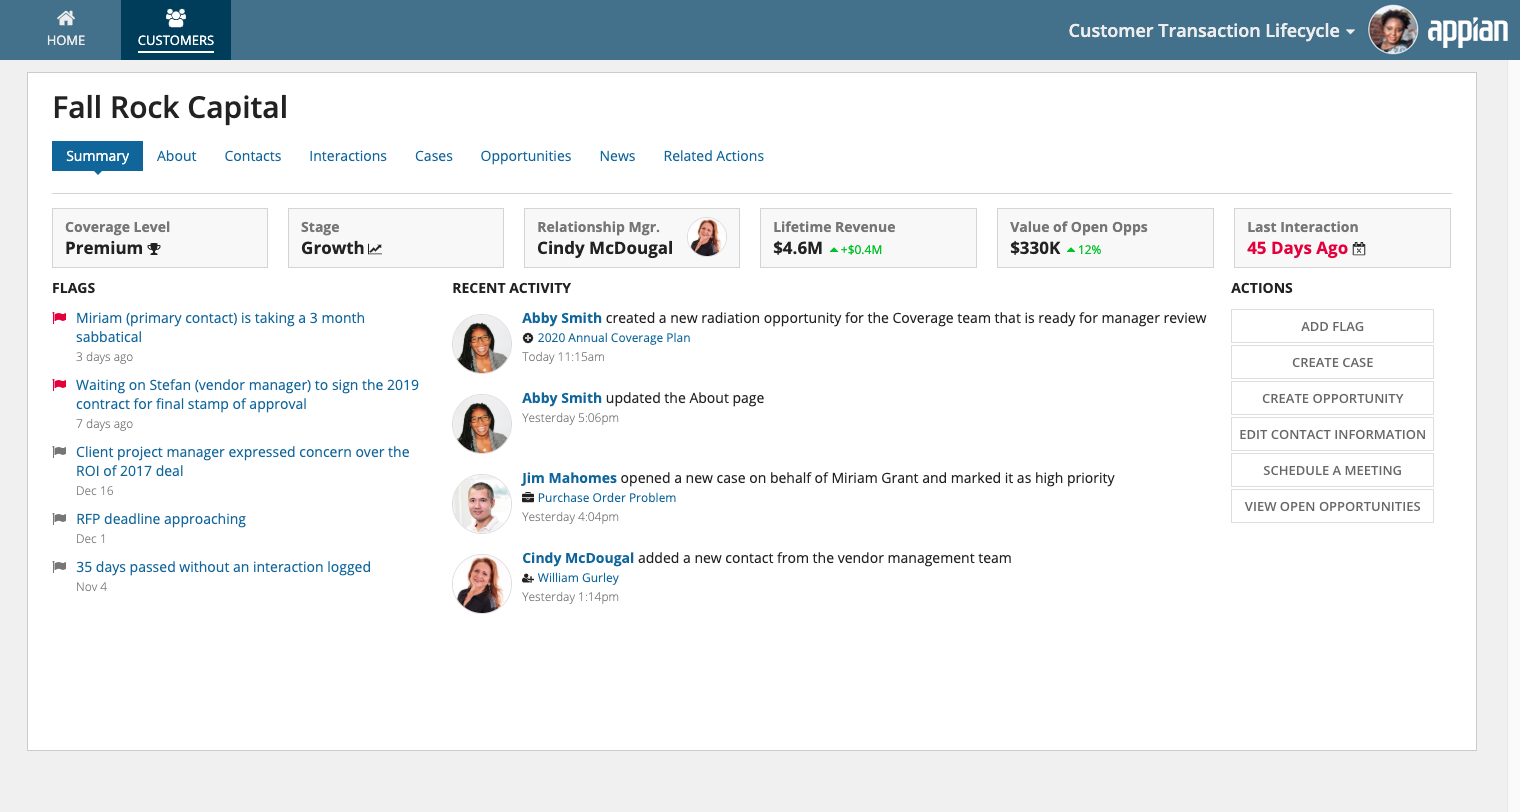Click the Jim Mahomes name link
The height and width of the screenshot is (812, 1520).
(x=569, y=478)
